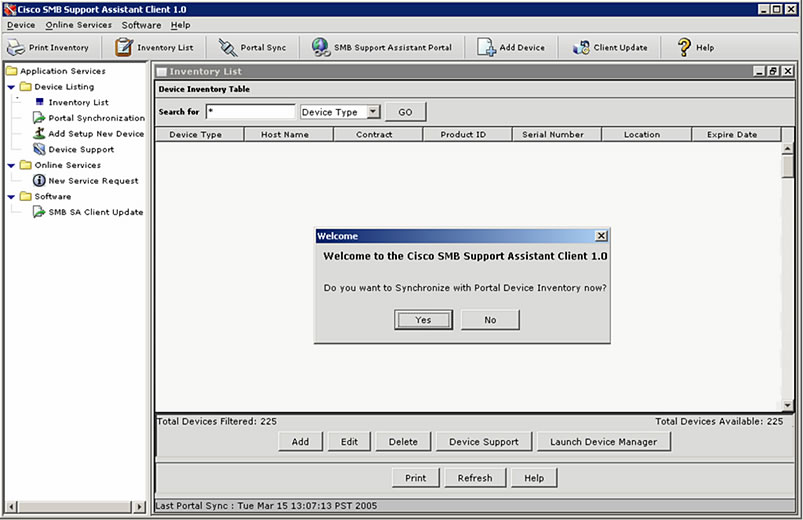Click in the Search for input field
The image size is (803, 520).
pyautogui.click(x=250, y=111)
